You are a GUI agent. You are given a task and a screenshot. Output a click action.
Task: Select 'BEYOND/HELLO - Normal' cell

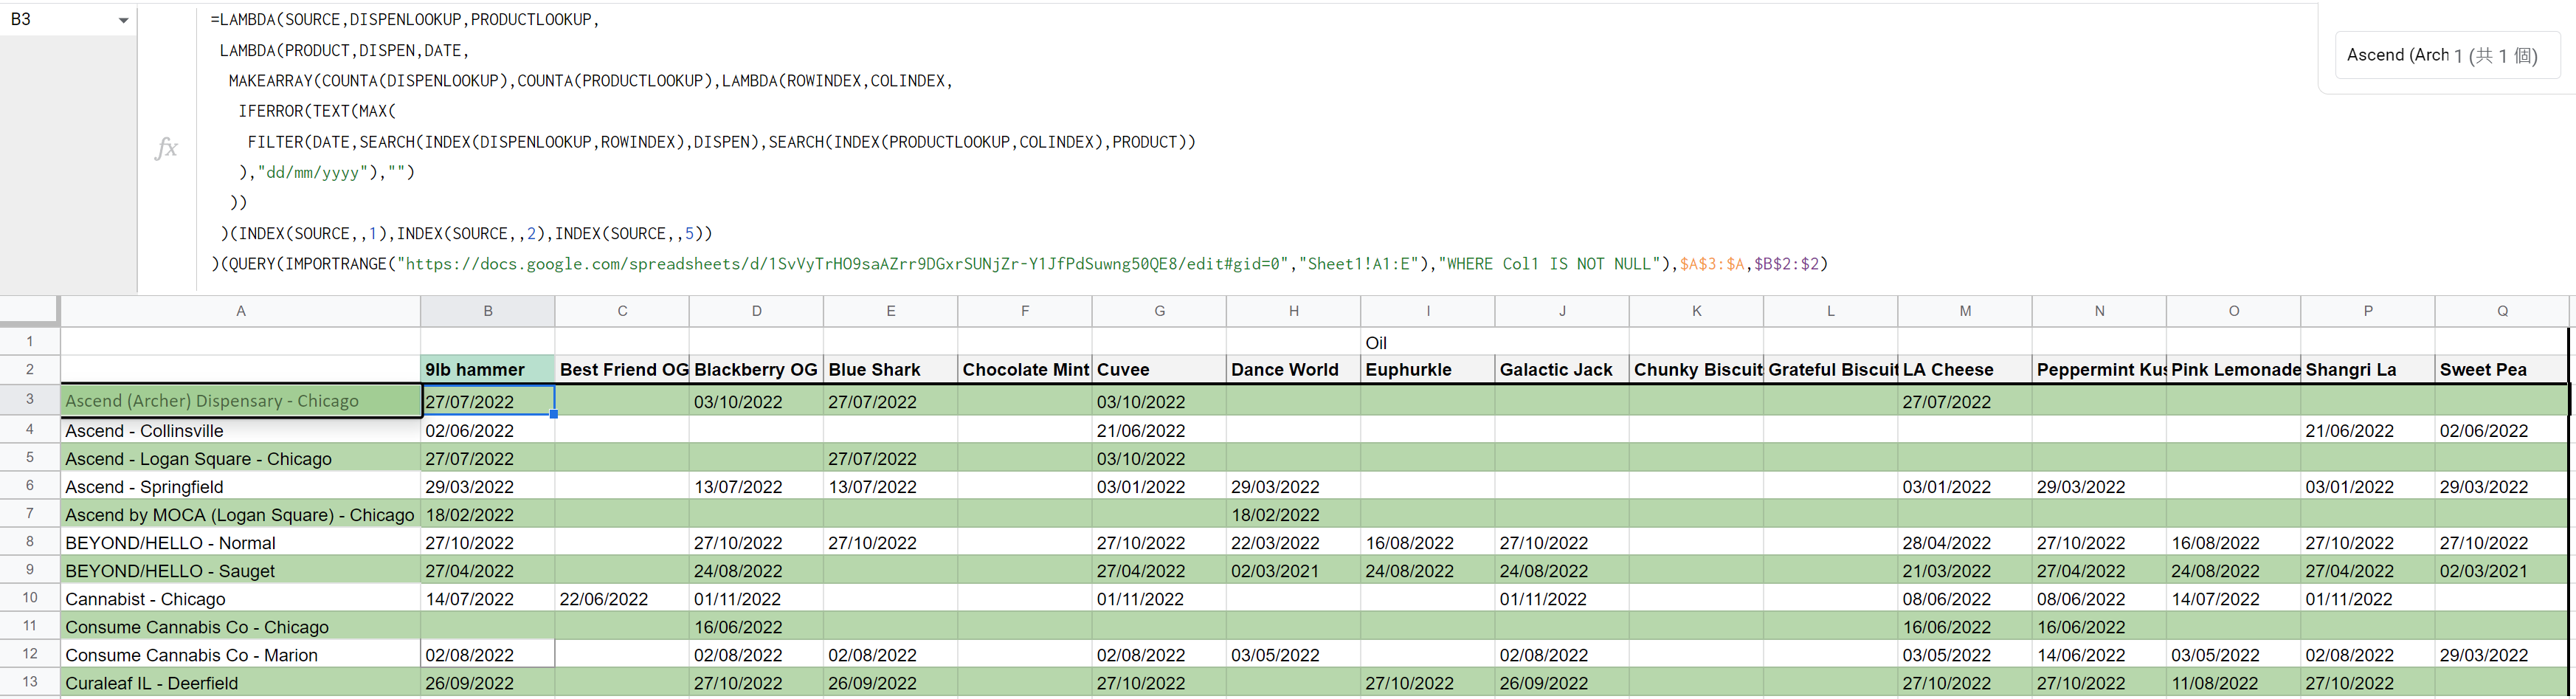(240, 542)
